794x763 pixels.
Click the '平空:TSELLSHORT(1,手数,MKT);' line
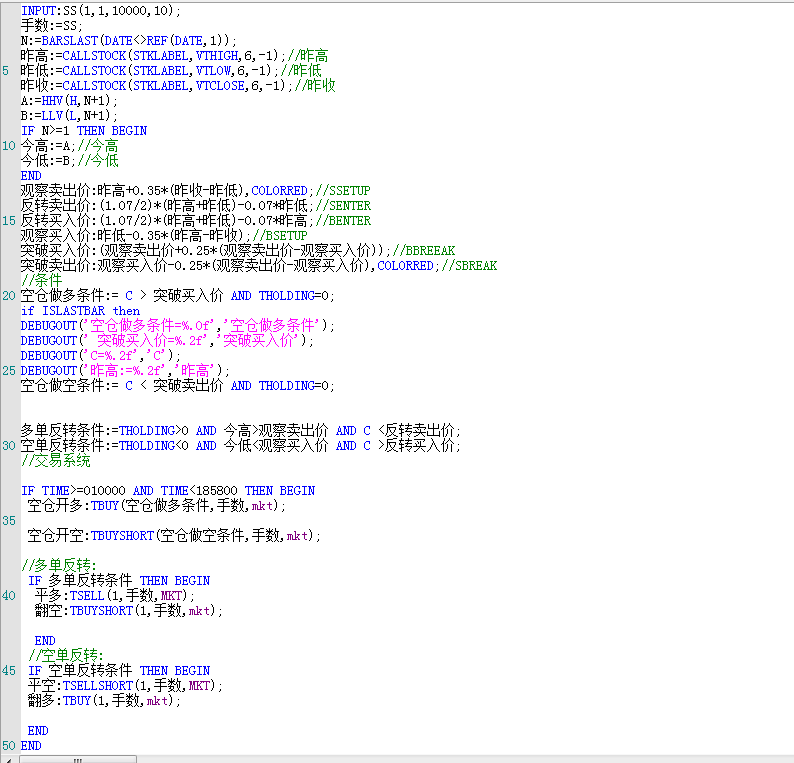point(125,686)
